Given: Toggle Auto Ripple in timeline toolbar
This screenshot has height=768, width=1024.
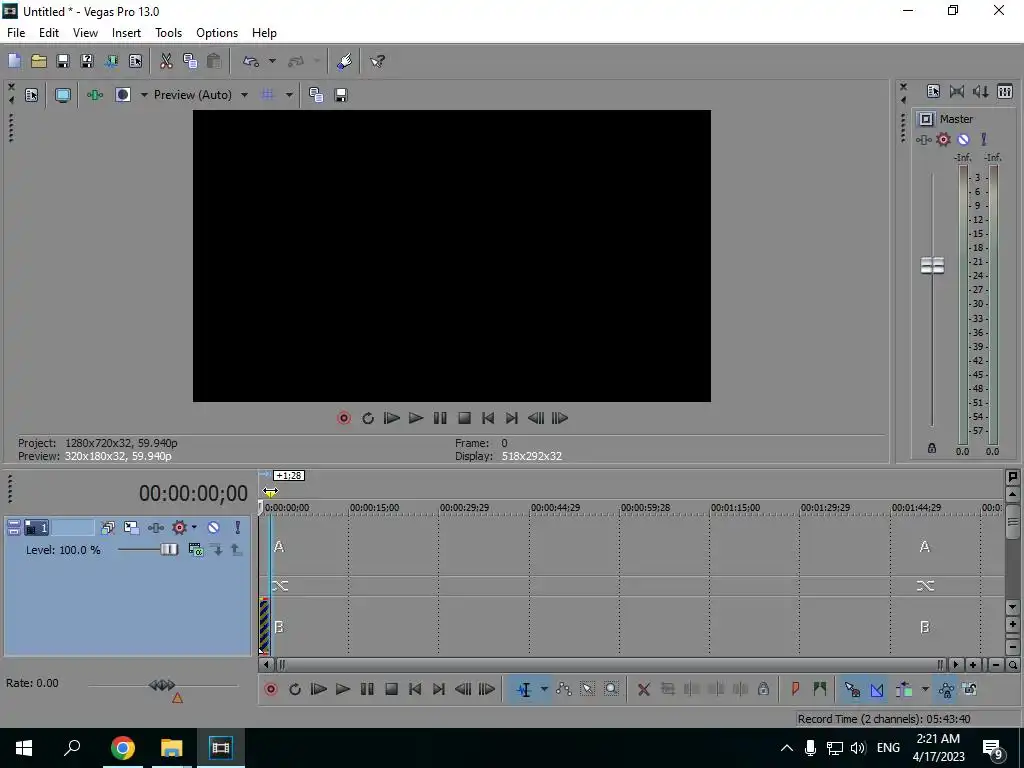Looking at the screenshot, I should [904, 689].
